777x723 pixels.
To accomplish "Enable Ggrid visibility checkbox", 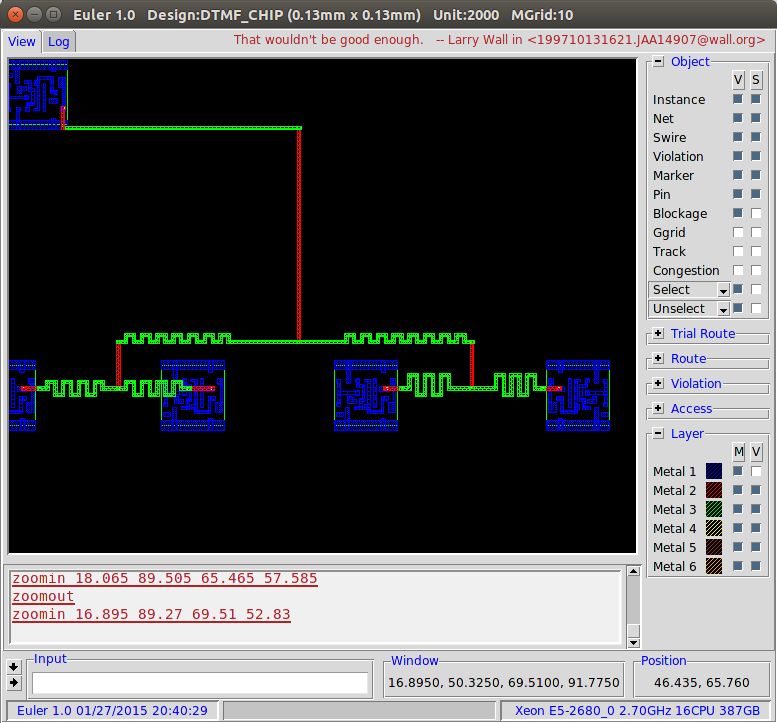I will [x=738, y=232].
